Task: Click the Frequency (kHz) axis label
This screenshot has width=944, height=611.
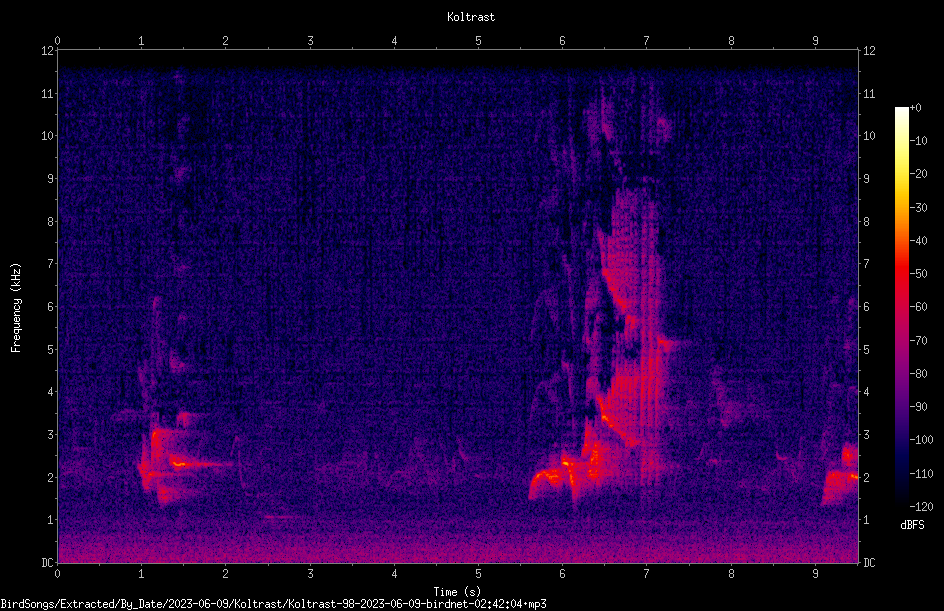Action: [x=16, y=308]
